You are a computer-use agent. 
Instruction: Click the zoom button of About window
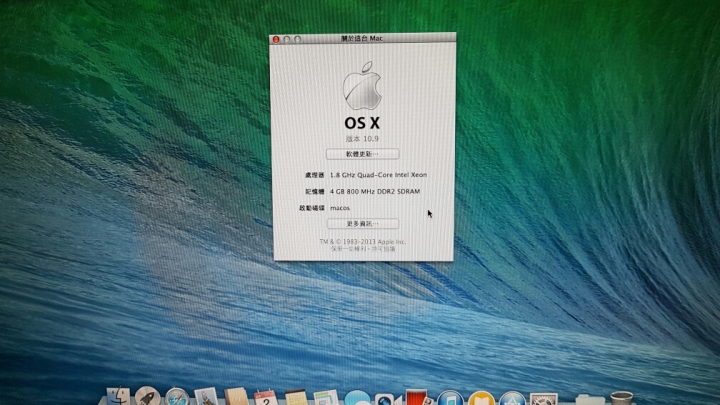coord(298,39)
